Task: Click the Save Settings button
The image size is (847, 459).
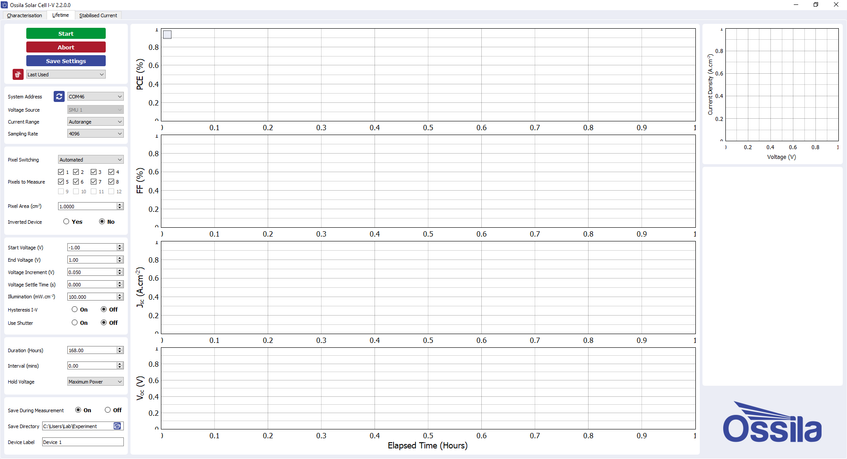Action: point(66,61)
